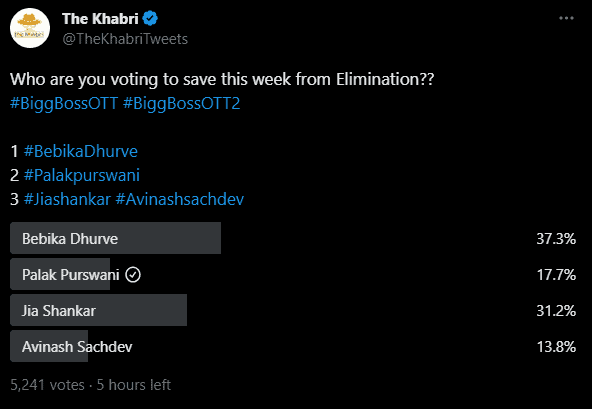Click the 37.3% poll result
592x409 pixels.
(556, 238)
